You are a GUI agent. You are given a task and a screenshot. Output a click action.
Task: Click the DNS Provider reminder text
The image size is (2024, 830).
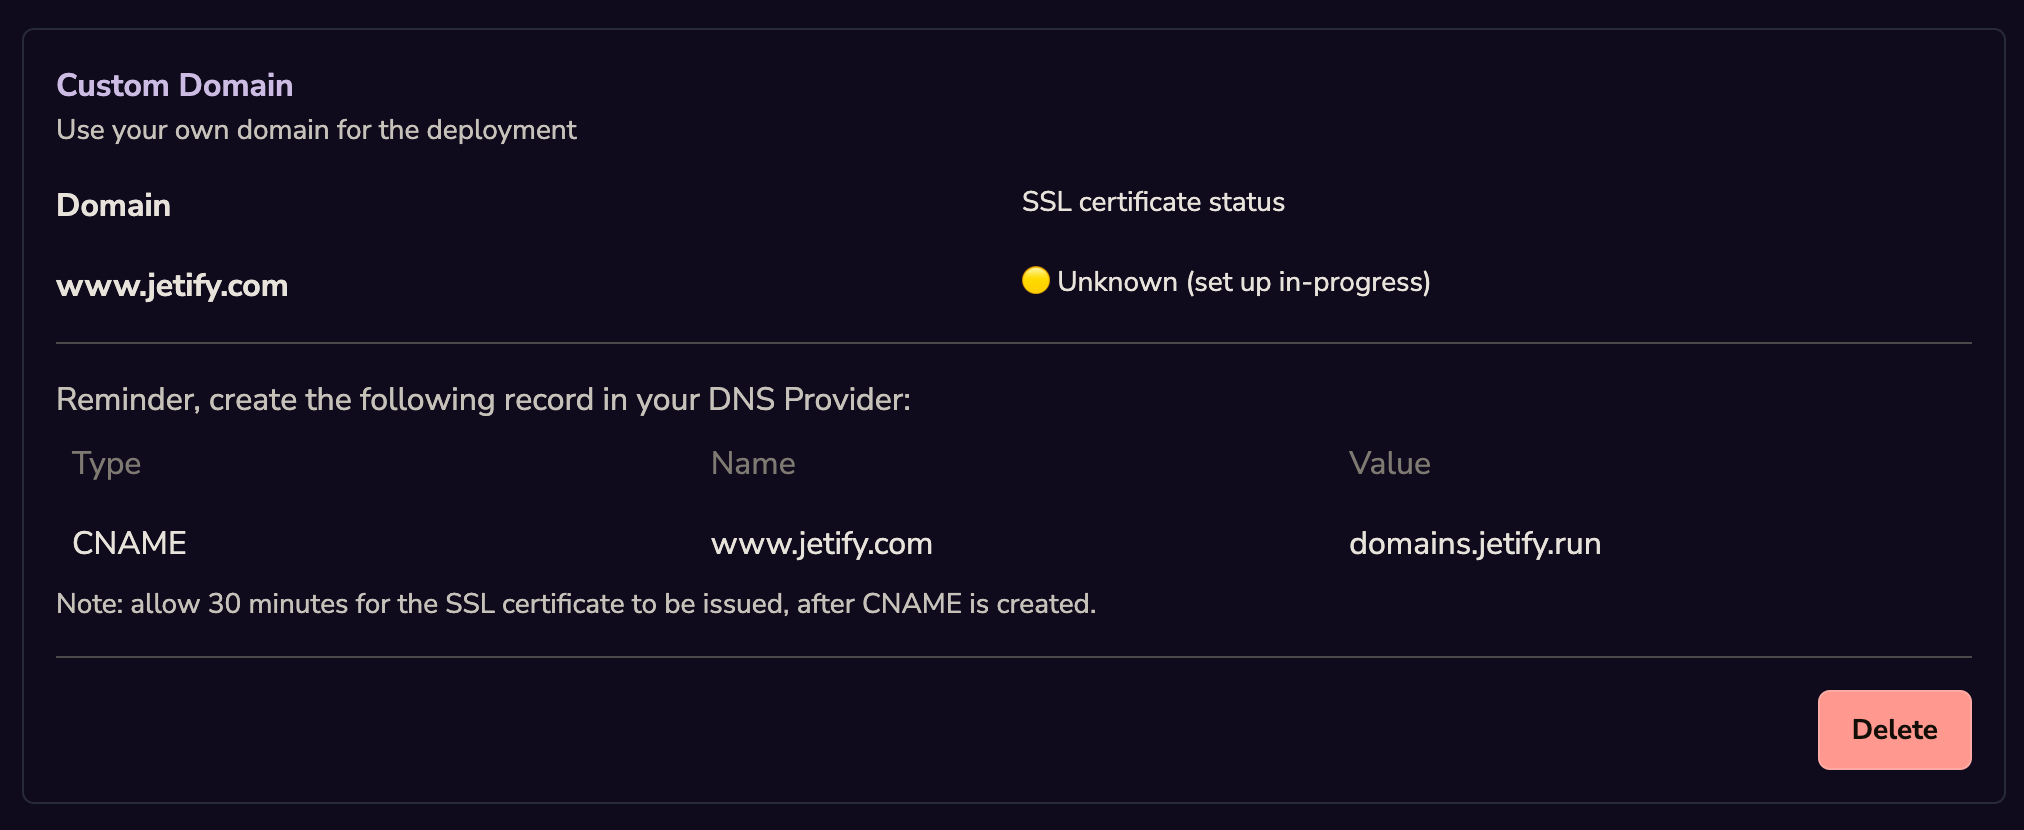pyautogui.click(x=484, y=398)
